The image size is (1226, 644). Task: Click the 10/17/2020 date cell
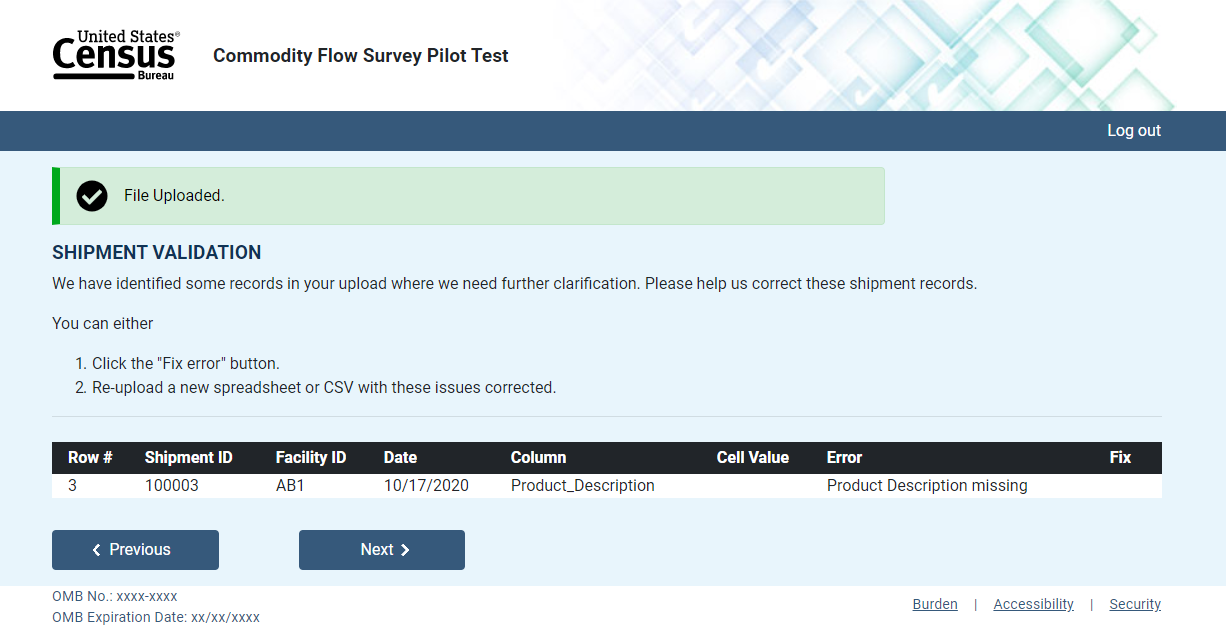(x=426, y=486)
